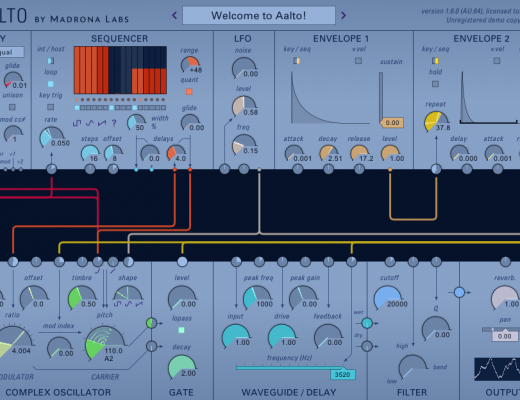
Task: Click the waveguide peak gain knob
Action: point(303,298)
